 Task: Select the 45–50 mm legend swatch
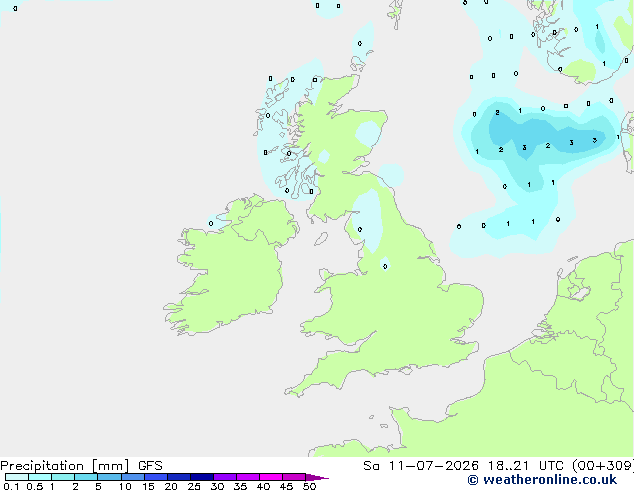(x=294, y=477)
